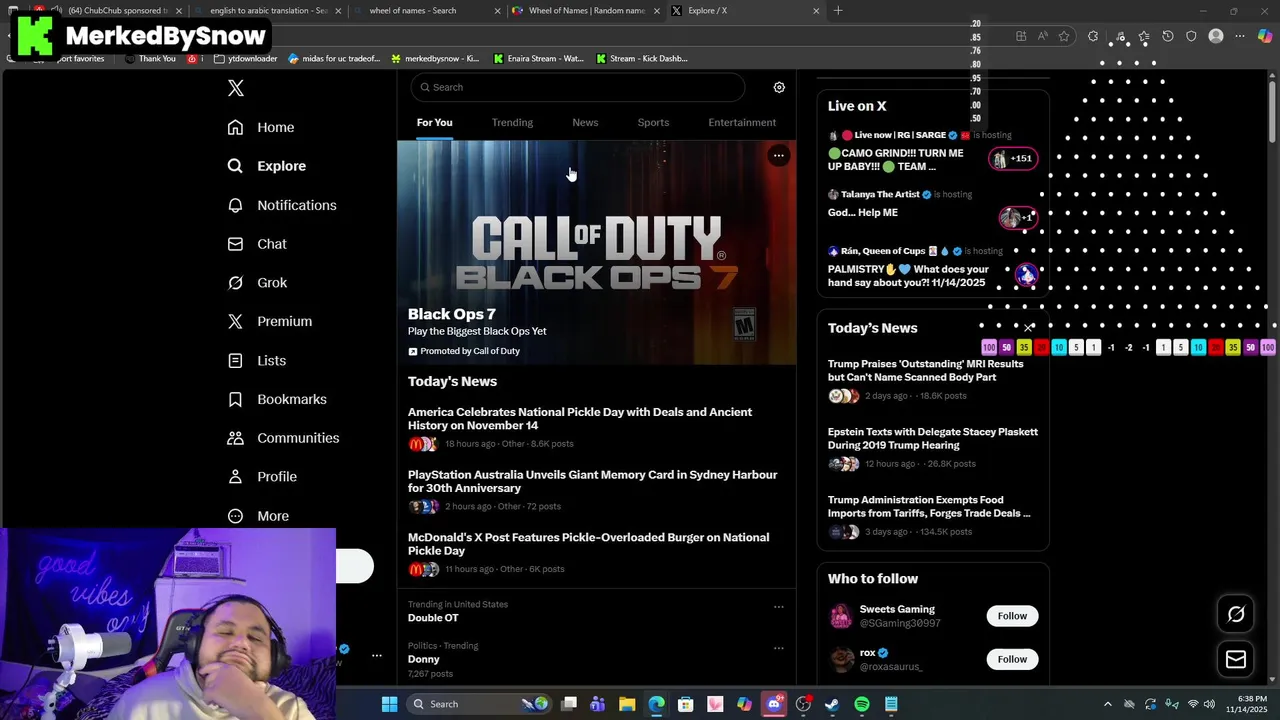1280x720 pixels.
Task: Open a new browser tab
Action: [838, 11]
